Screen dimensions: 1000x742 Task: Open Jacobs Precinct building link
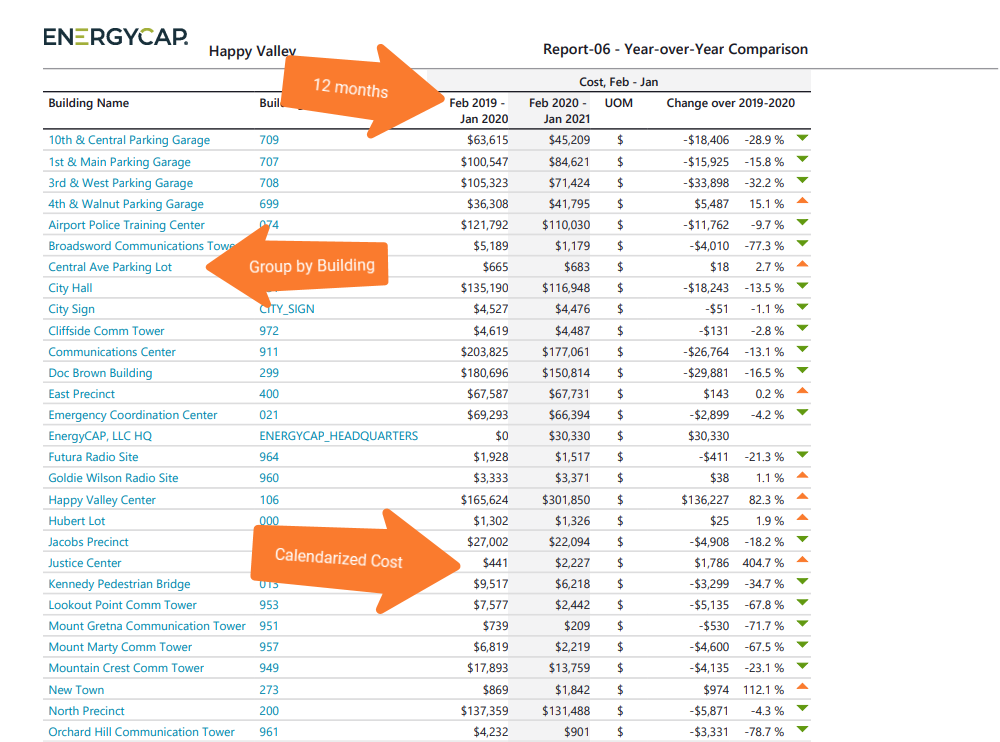click(88, 542)
